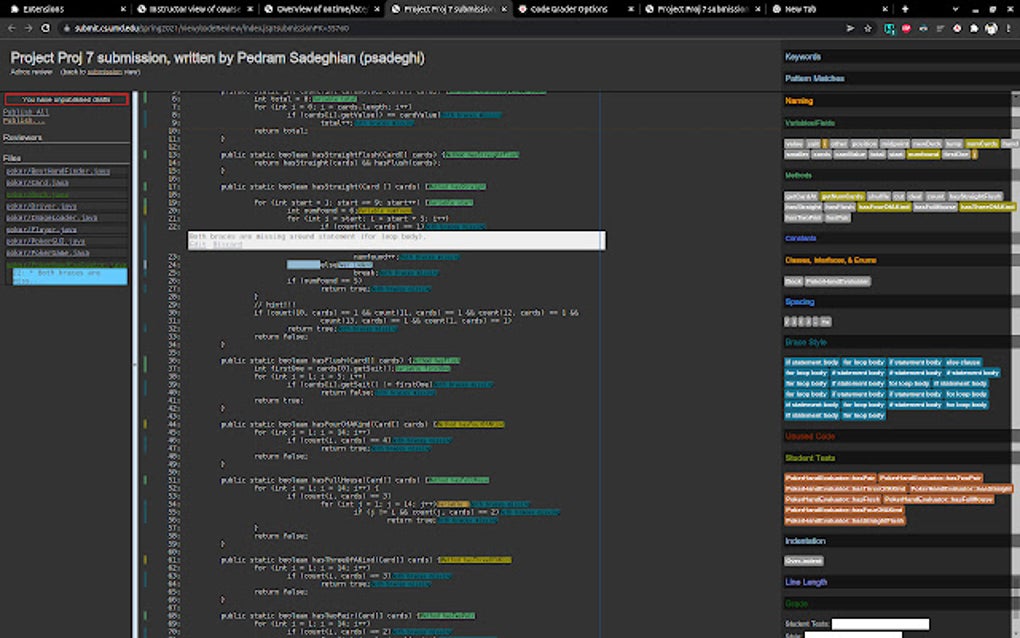Viewport: 1020px width, 638px height.
Task: Switch to the New Tab browser tab
Action: 800,9
